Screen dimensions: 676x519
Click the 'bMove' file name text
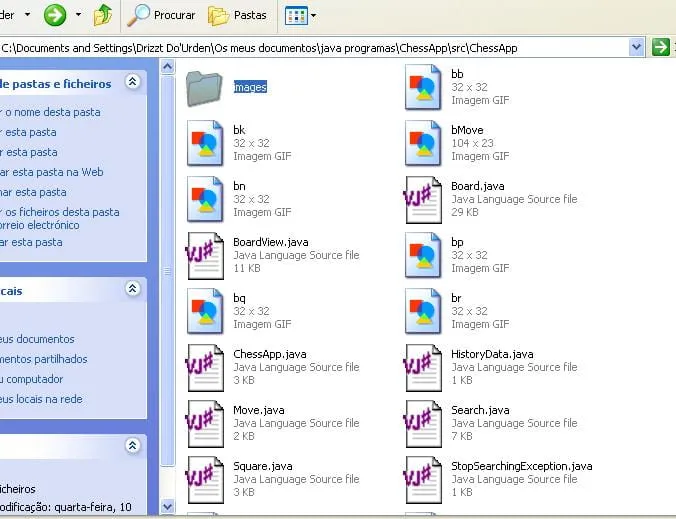(x=467, y=130)
